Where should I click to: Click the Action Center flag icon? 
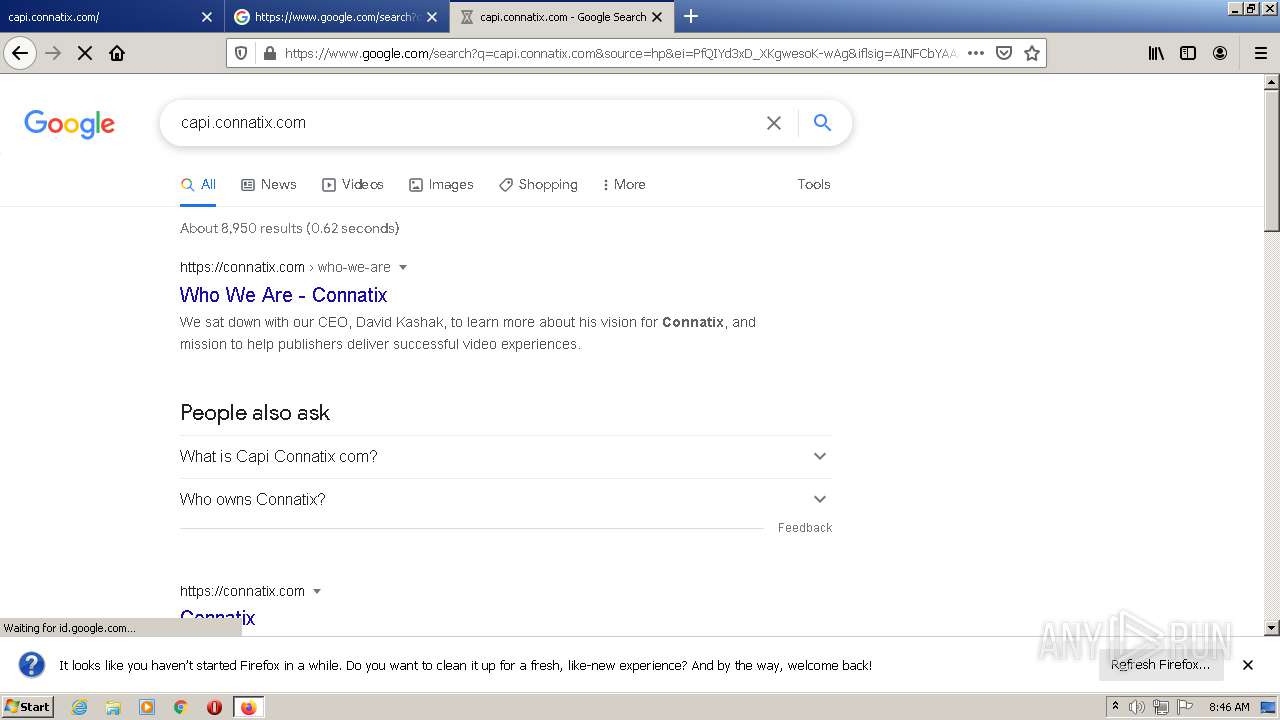point(1185,707)
